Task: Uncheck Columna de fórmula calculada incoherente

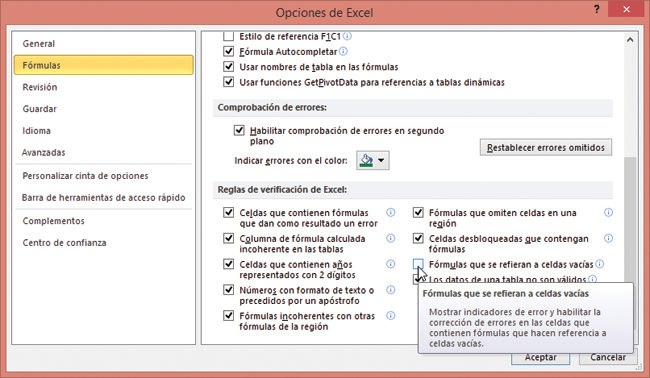Action: point(228,238)
